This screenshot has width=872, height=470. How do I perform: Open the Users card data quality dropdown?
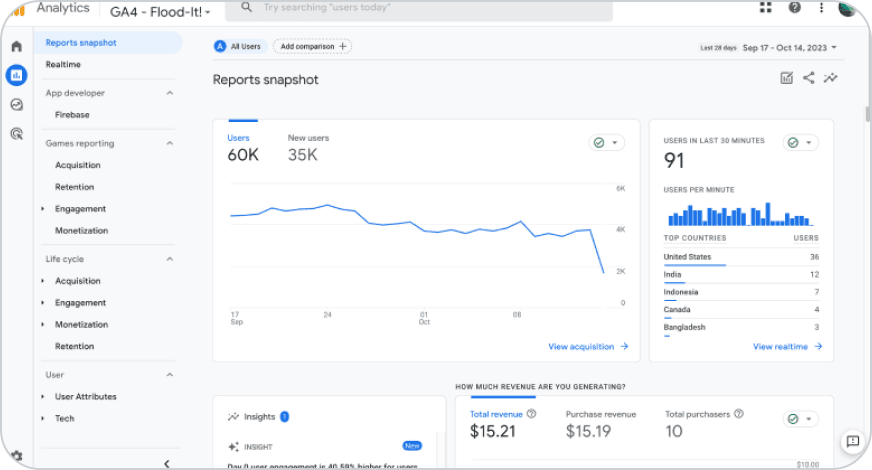pyautogui.click(x=606, y=143)
